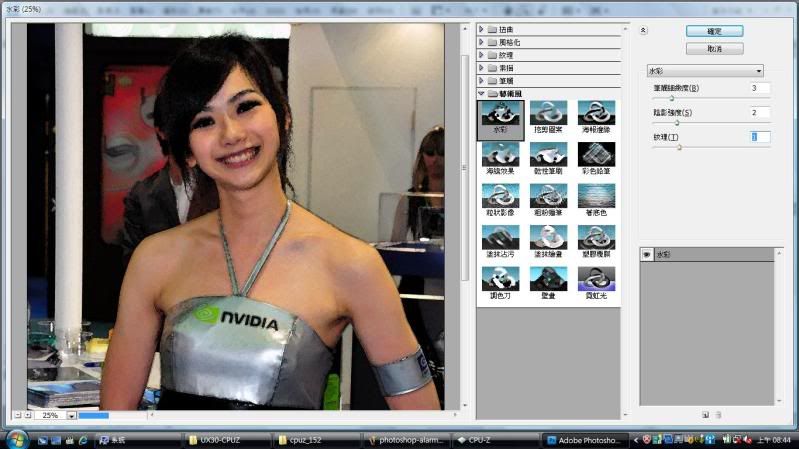This screenshot has height=449, width=799.
Task: Apply the 霓虹光 Neon Glow filter thumbnail
Action: (596, 279)
